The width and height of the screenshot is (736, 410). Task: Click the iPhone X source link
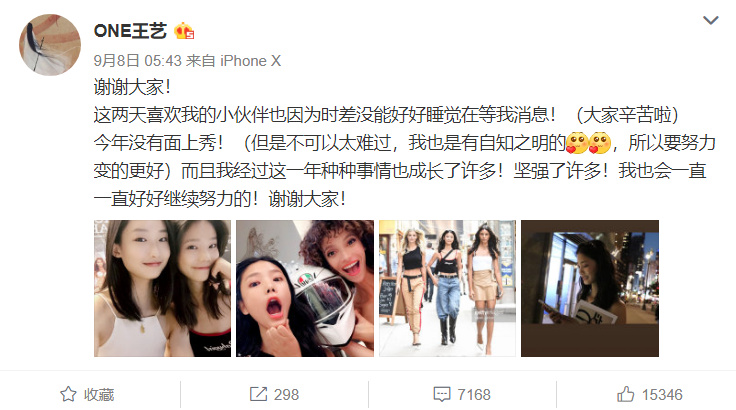coord(251,61)
